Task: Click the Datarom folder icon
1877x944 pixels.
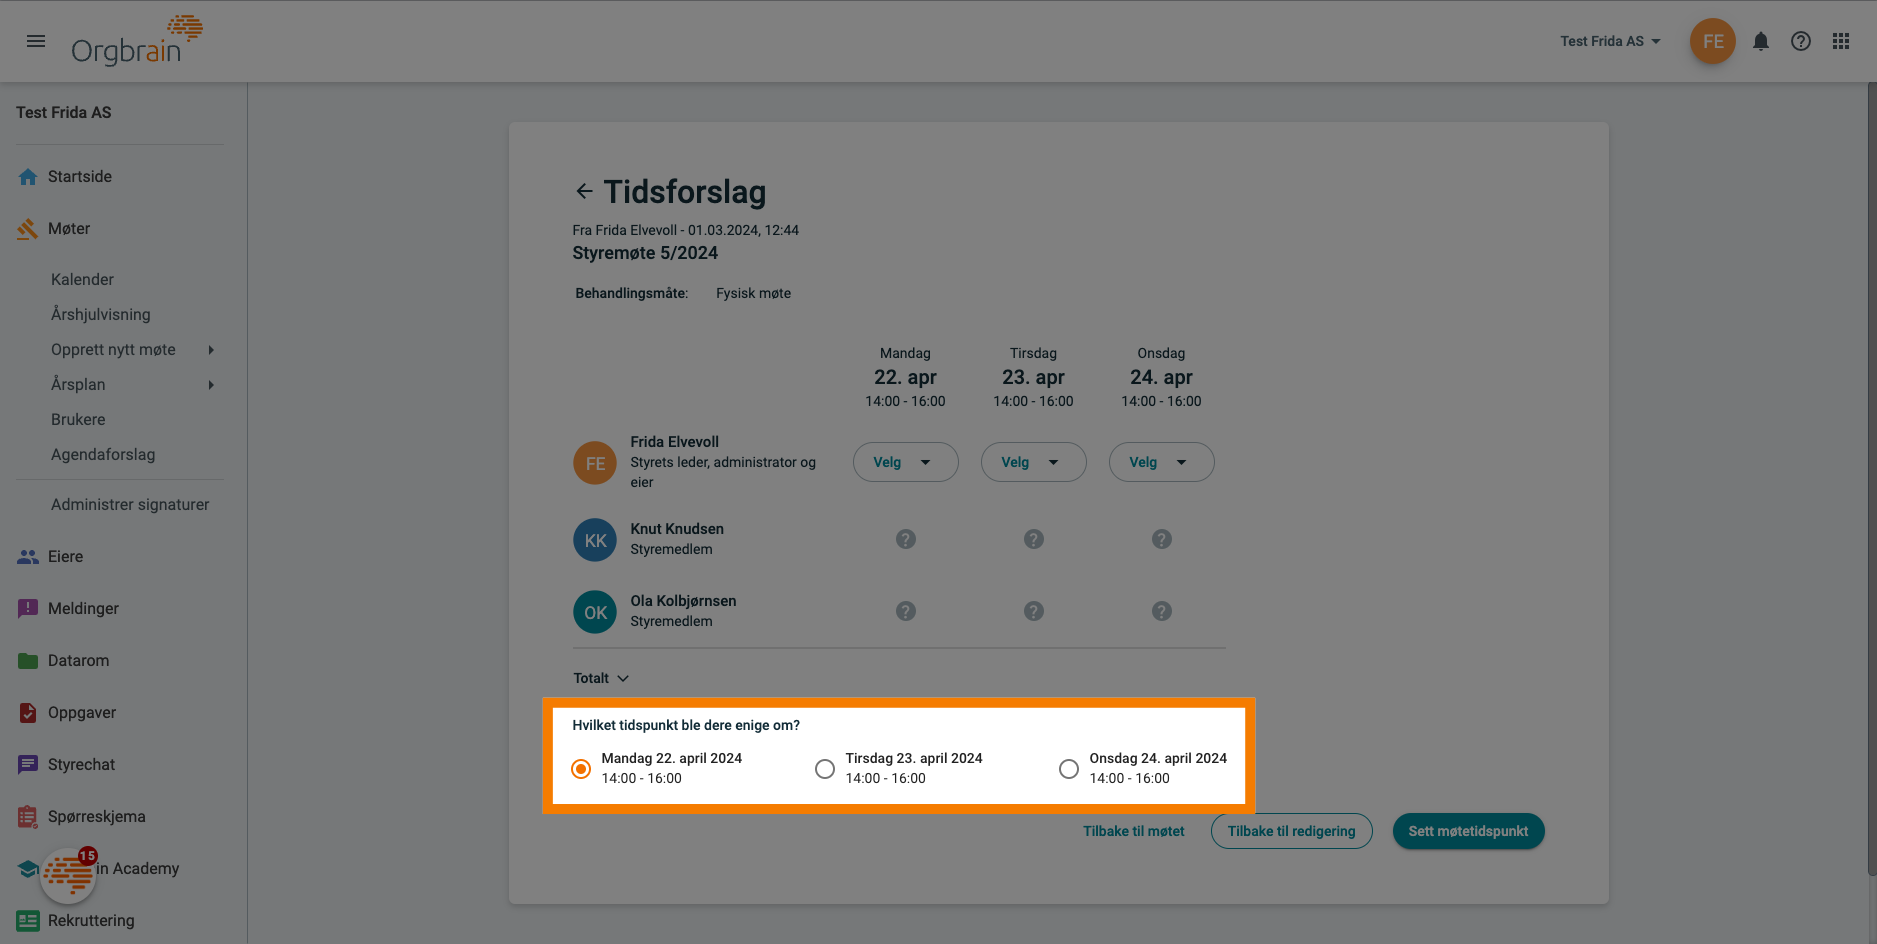Action: pyautogui.click(x=28, y=661)
